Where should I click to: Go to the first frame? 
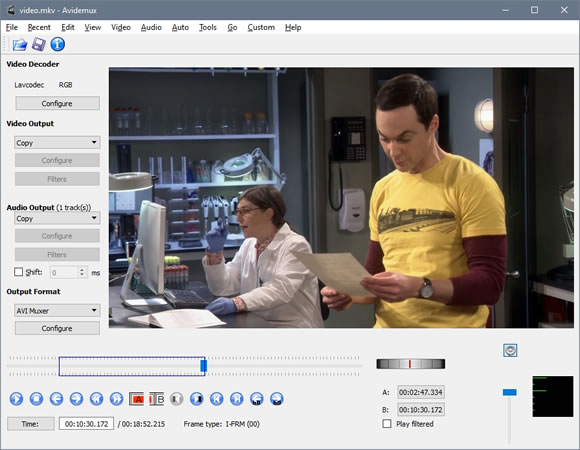[x=216, y=399]
